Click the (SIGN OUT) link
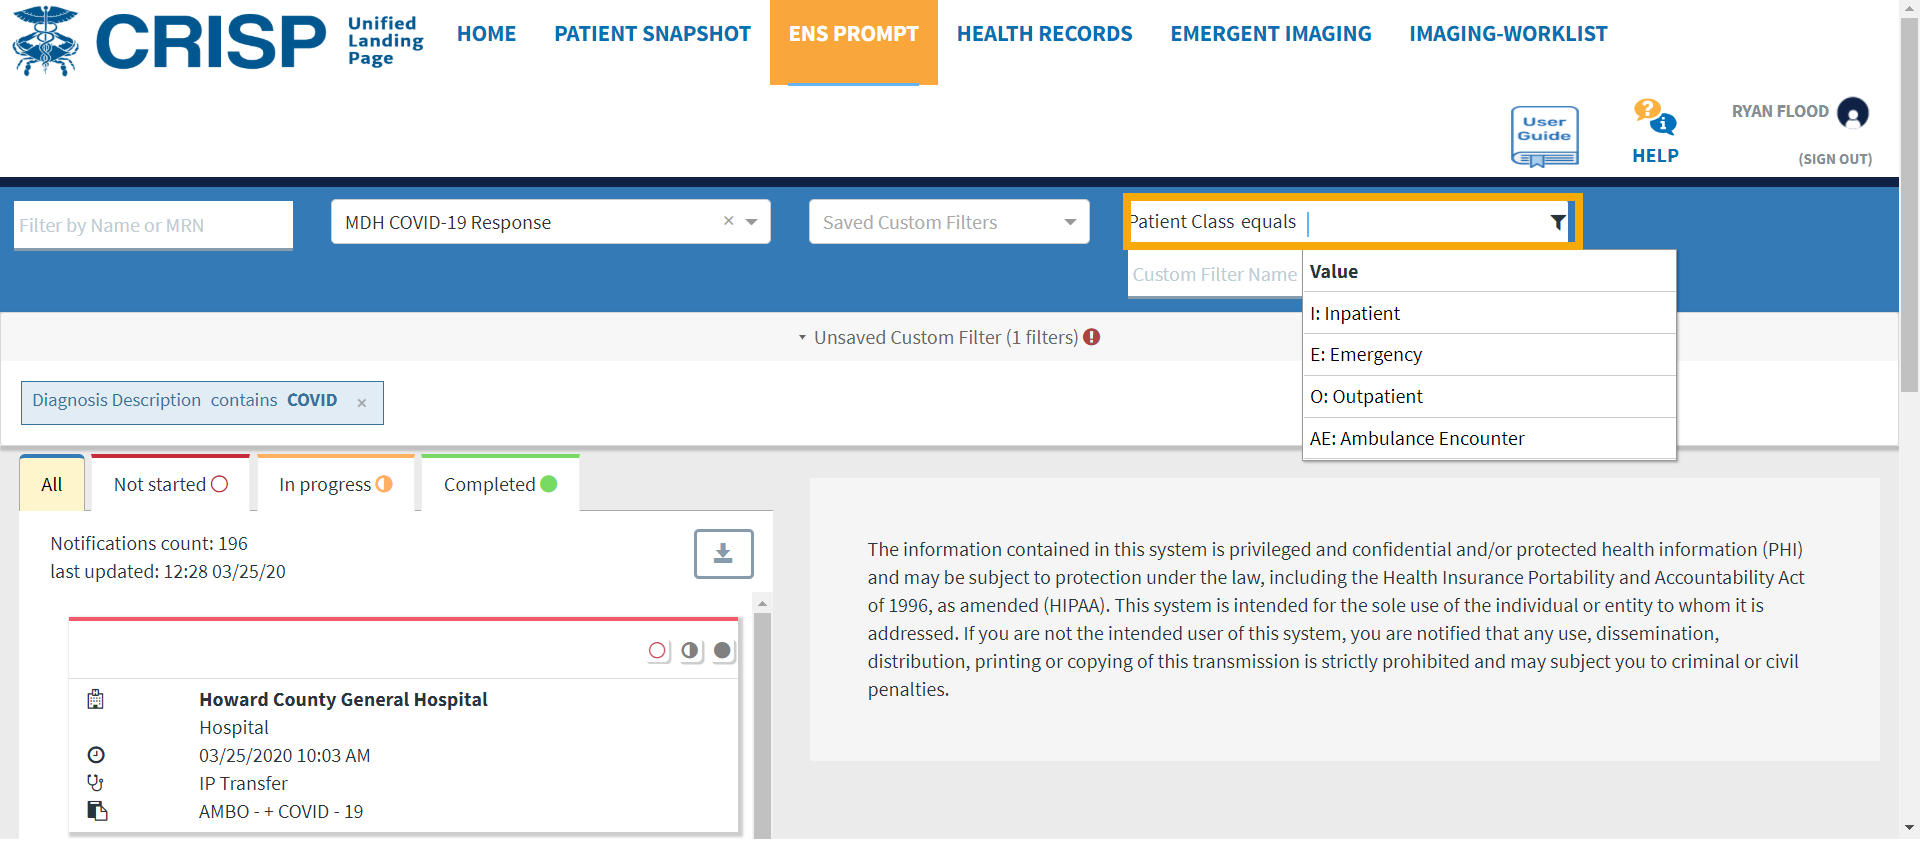This screenshot has height=843, width=1920. click(x=1835, y=159)
